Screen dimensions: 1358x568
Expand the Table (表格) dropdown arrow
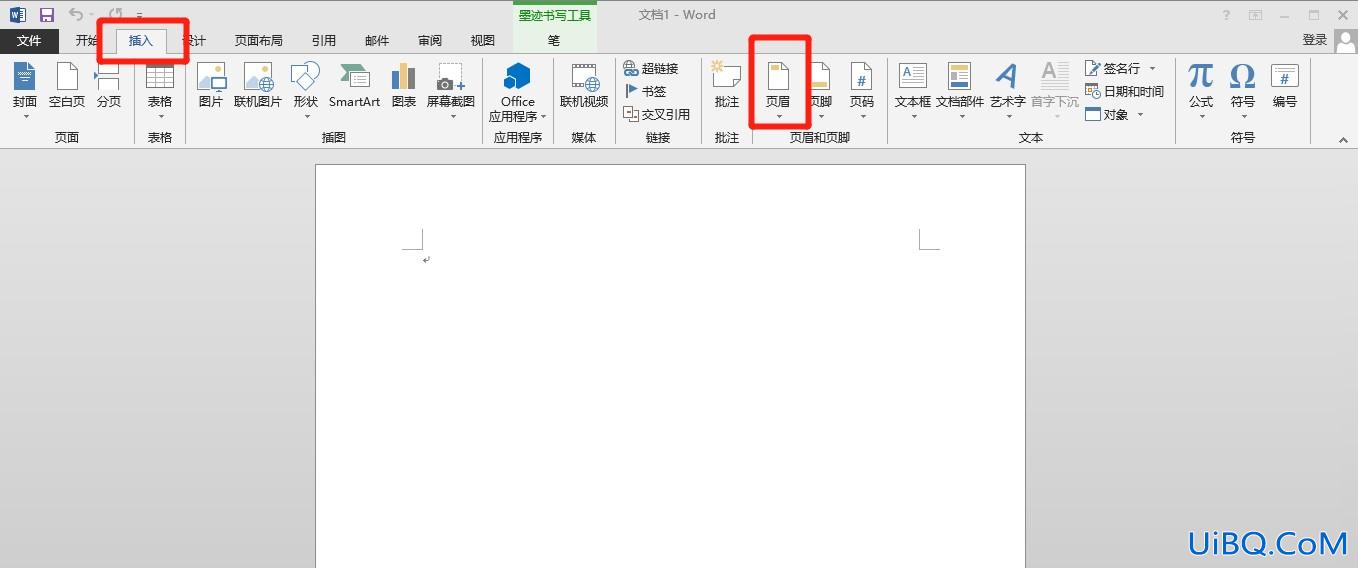point(160,117)
